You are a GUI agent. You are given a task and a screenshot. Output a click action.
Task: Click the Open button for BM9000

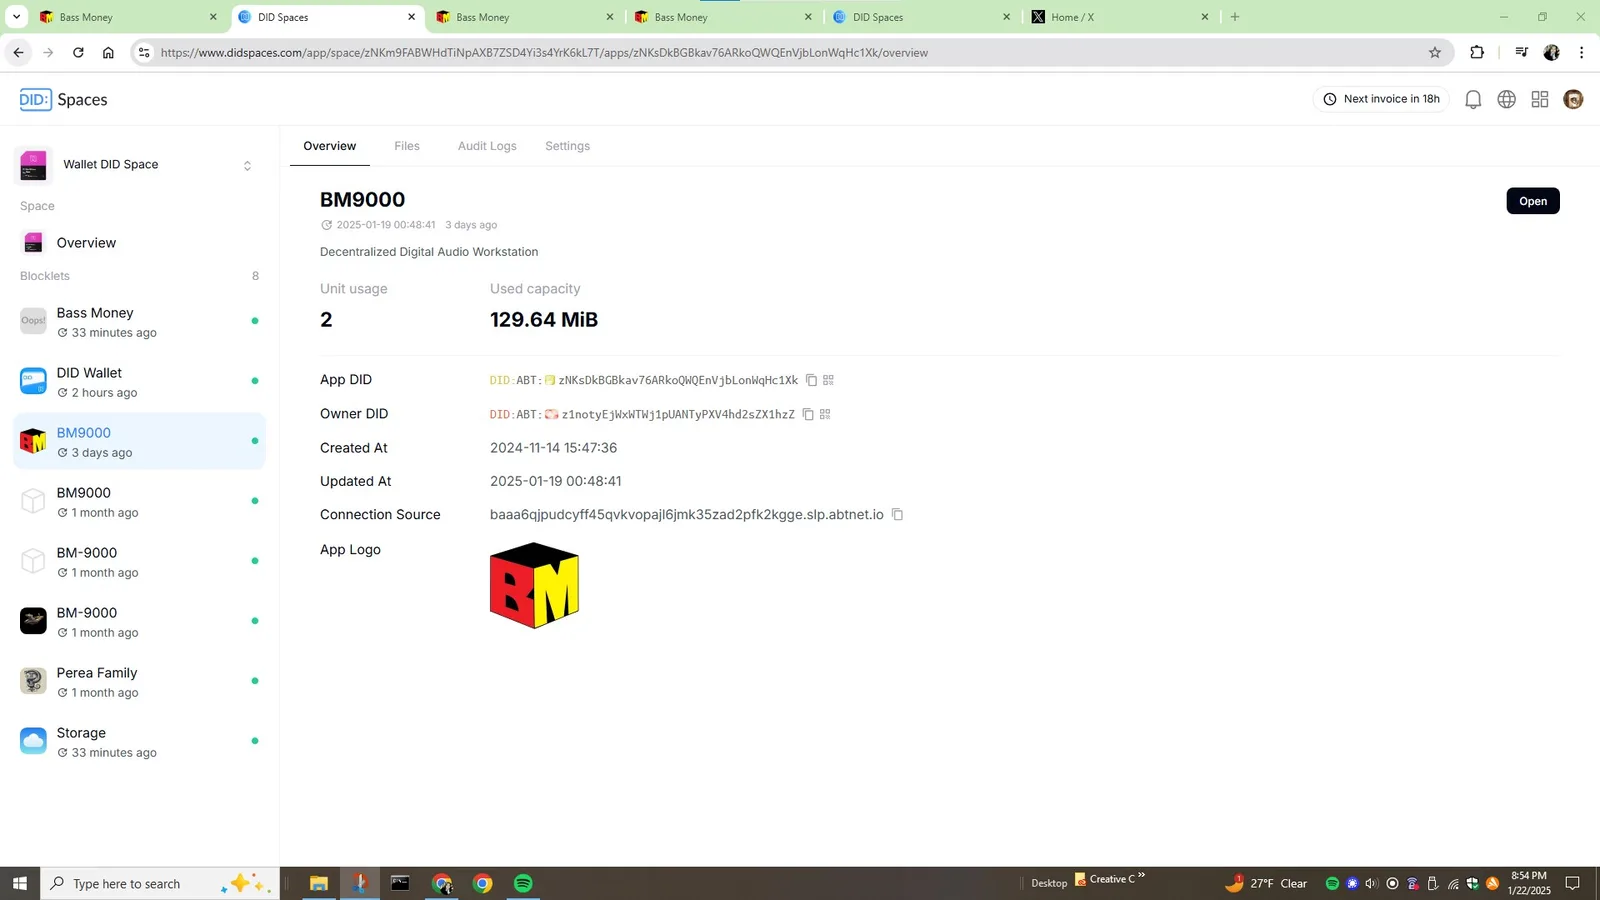point(1532,201)
